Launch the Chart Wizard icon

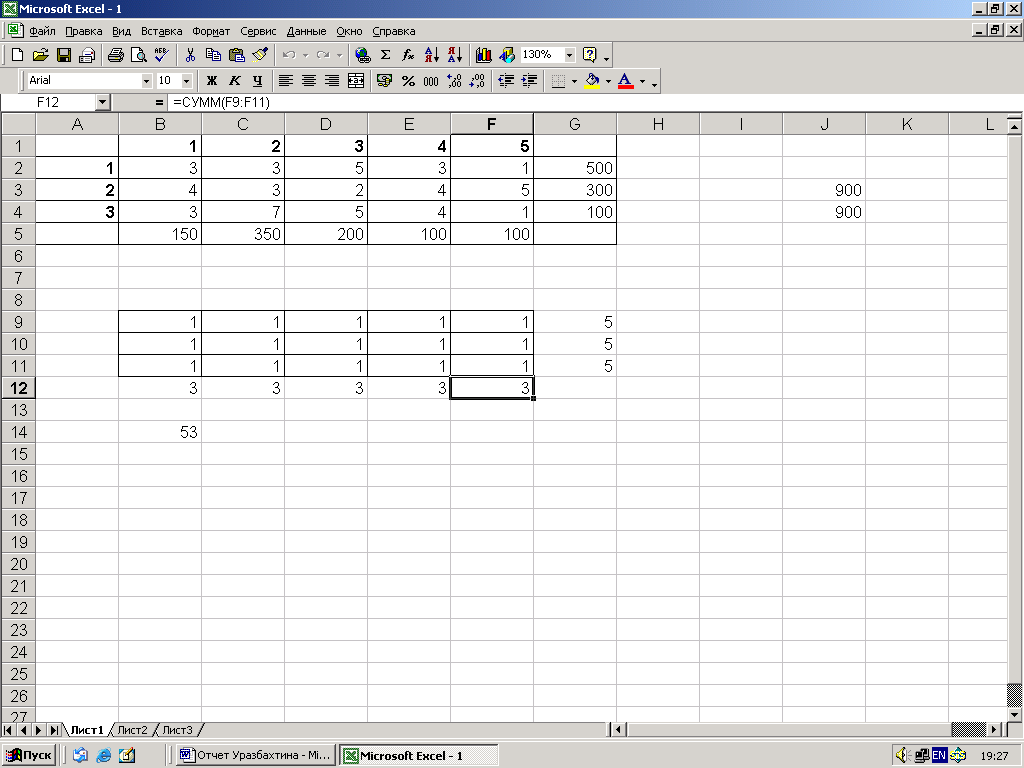tap(483, 55)
